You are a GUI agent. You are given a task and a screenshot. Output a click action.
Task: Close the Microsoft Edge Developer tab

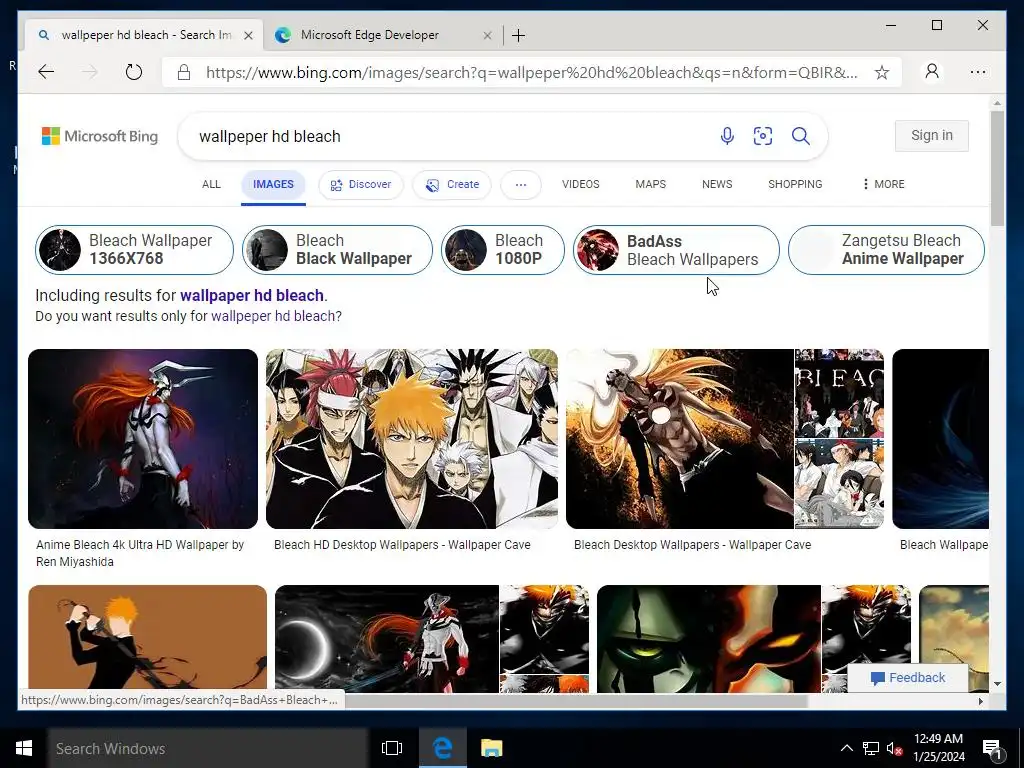click(x=487, y=35)
